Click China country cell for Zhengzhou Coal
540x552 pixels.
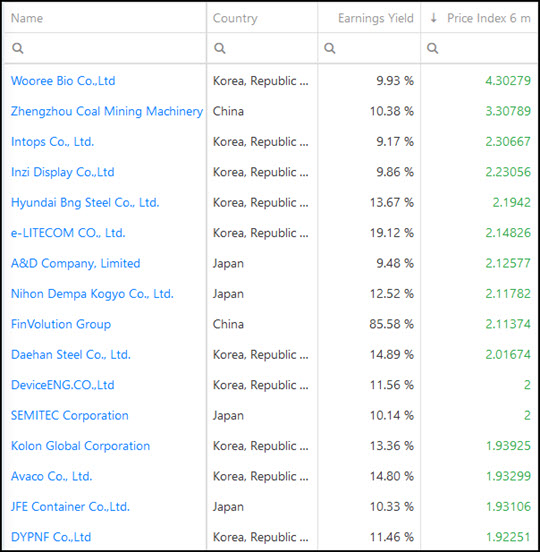click(x=228, y=111)
